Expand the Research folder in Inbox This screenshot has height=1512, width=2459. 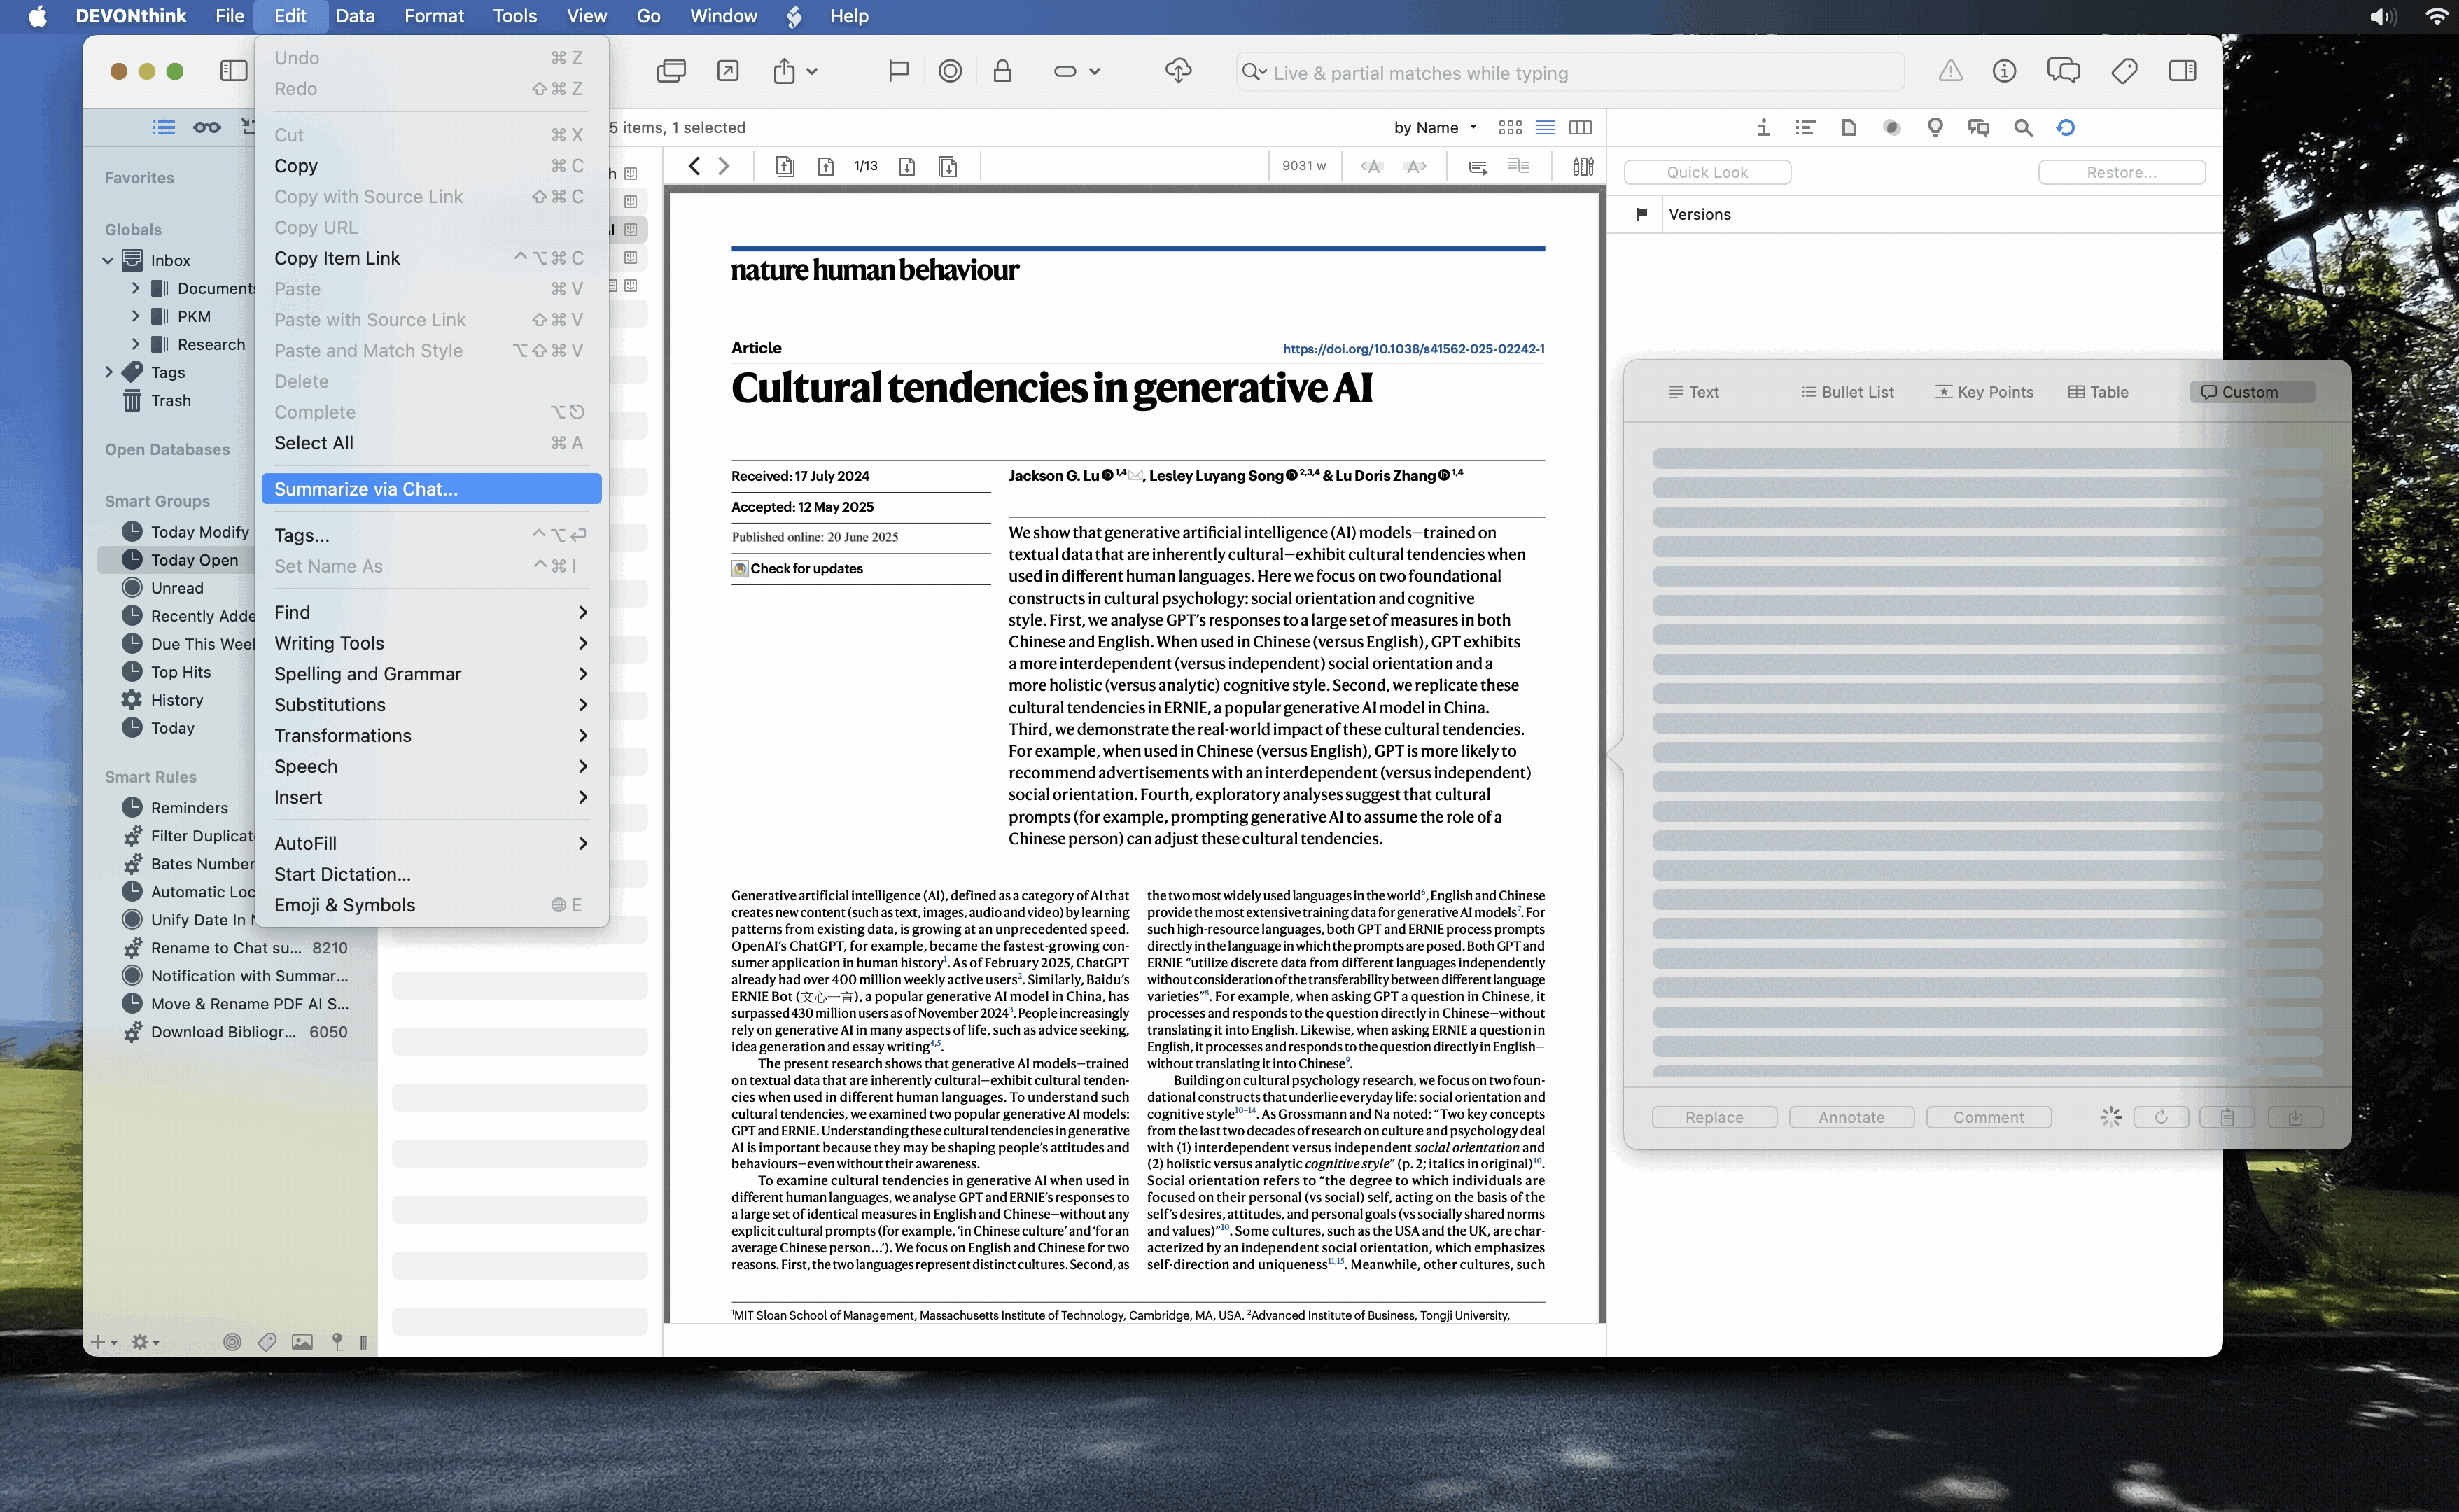[136, 344]
